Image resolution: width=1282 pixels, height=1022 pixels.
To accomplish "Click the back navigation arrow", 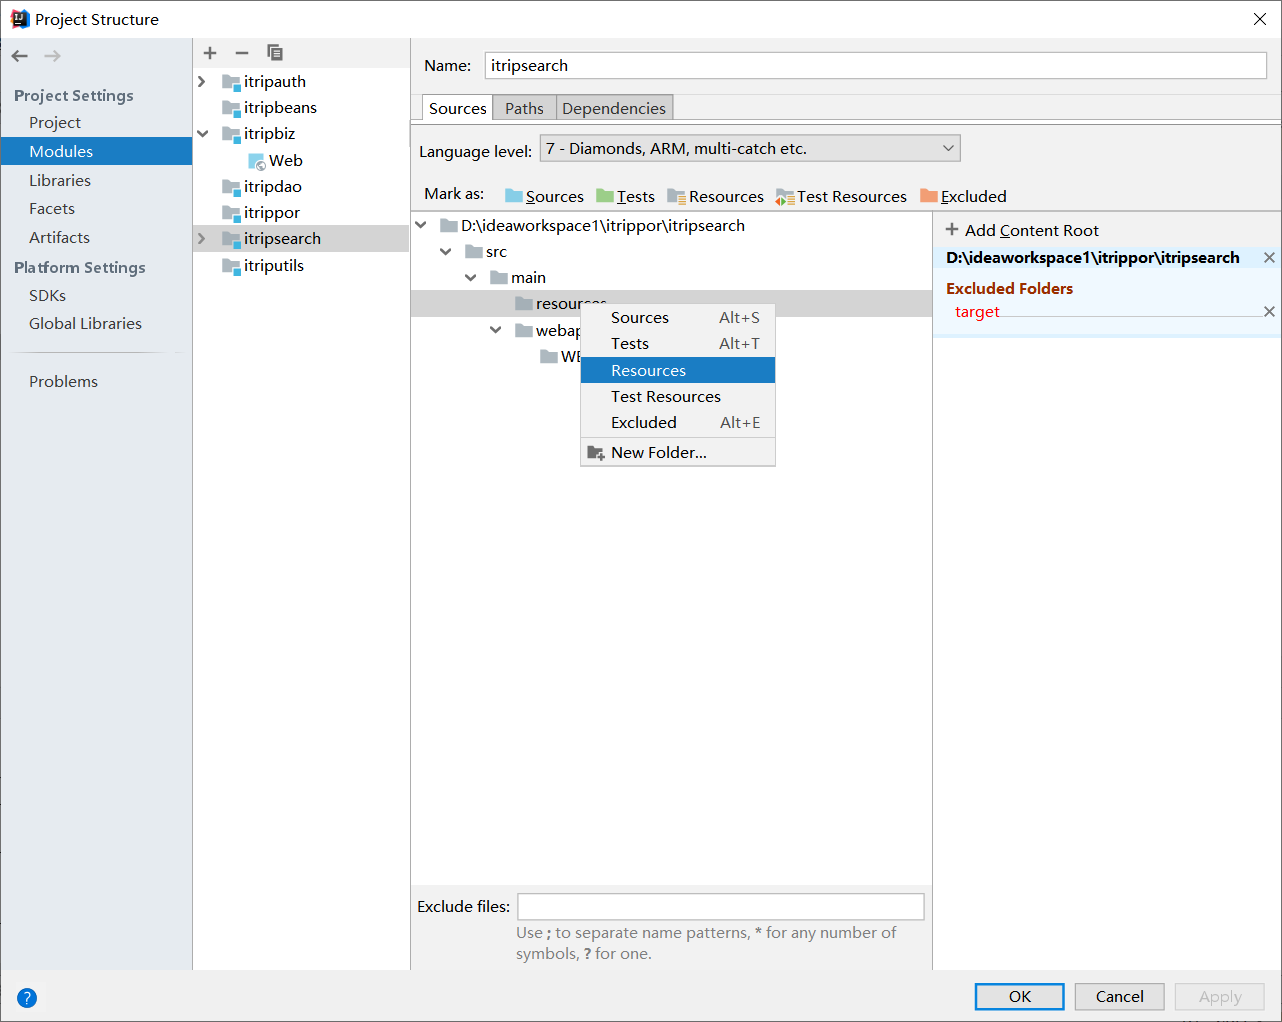I will coord(20,56).
